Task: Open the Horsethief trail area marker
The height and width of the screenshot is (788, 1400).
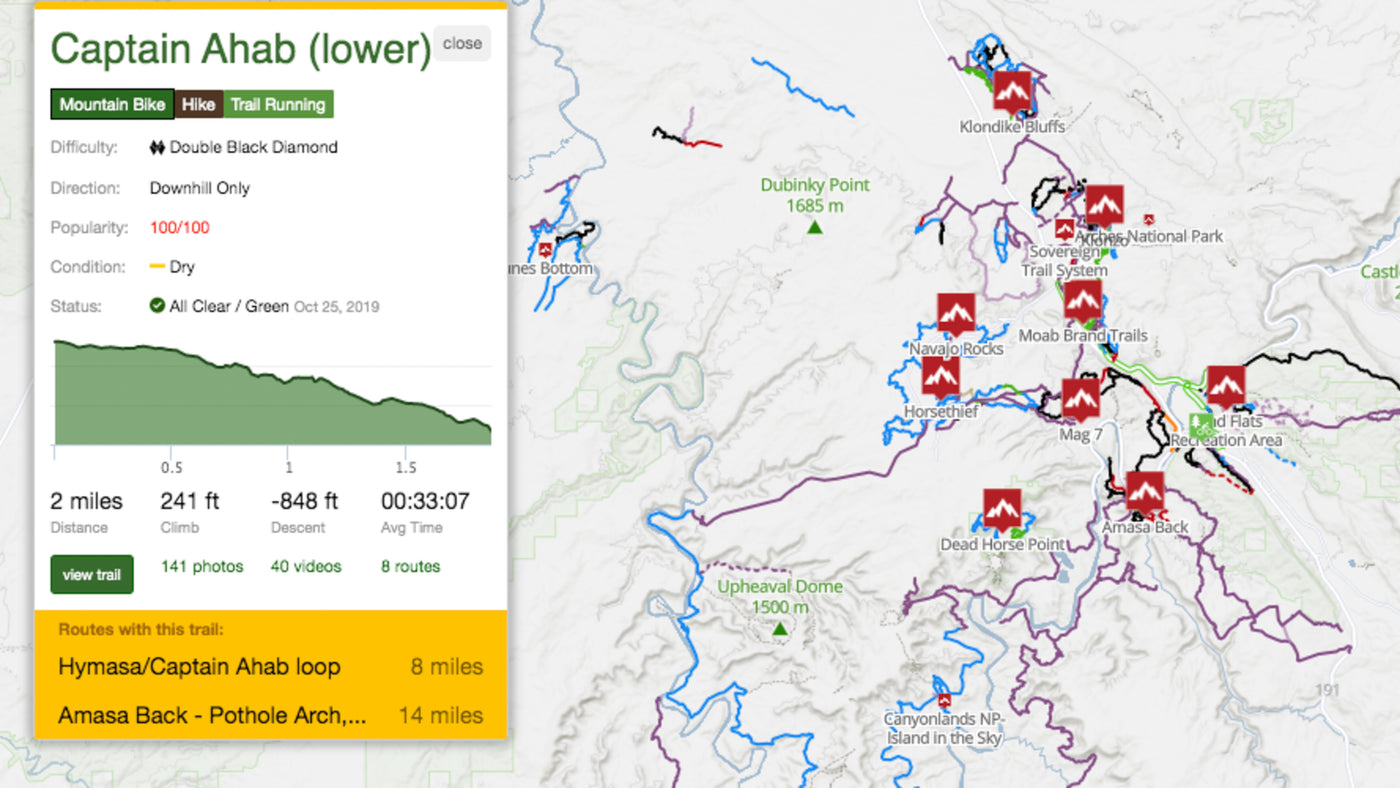Action: [940, 377]
